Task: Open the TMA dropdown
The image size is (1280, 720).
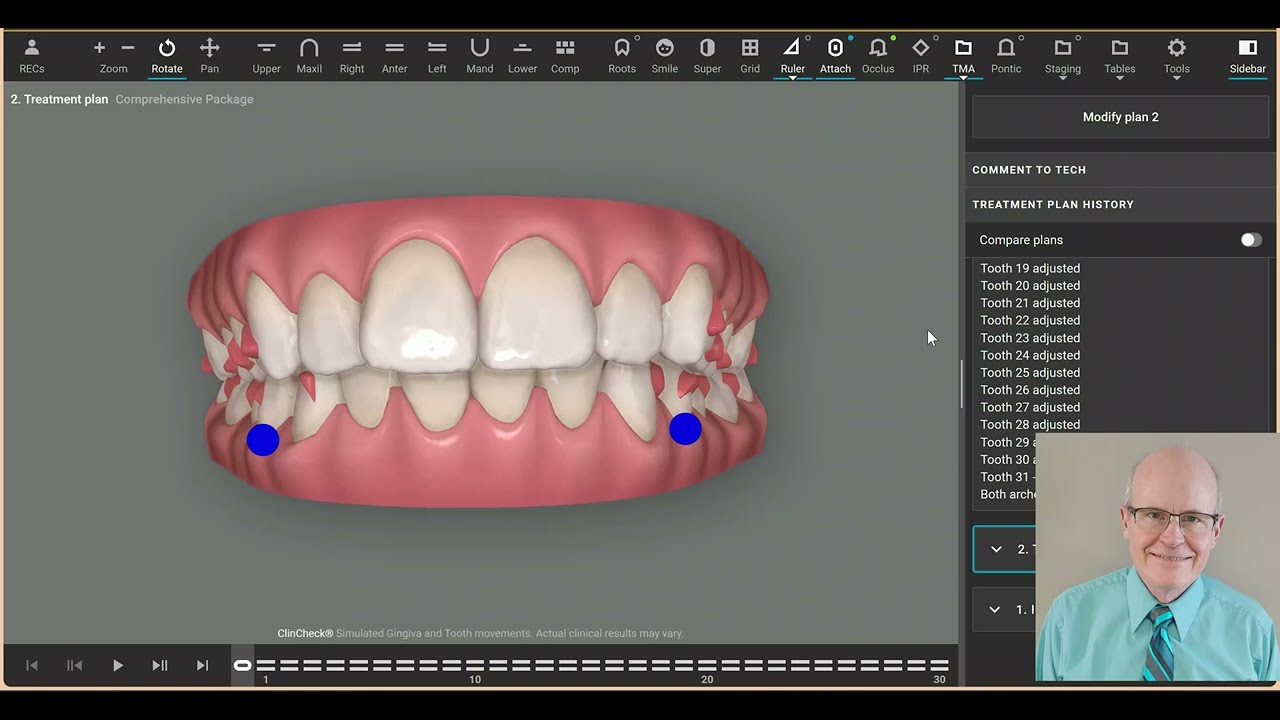Action: tap(963, 56)
